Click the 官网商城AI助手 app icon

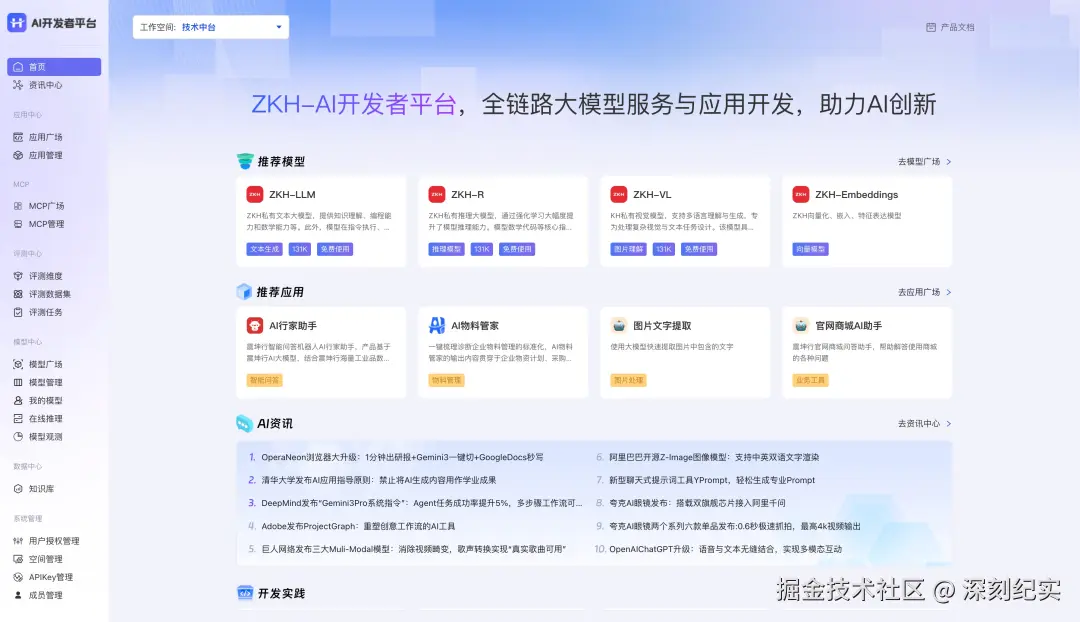pyautogui.click(x=800, y=325)
